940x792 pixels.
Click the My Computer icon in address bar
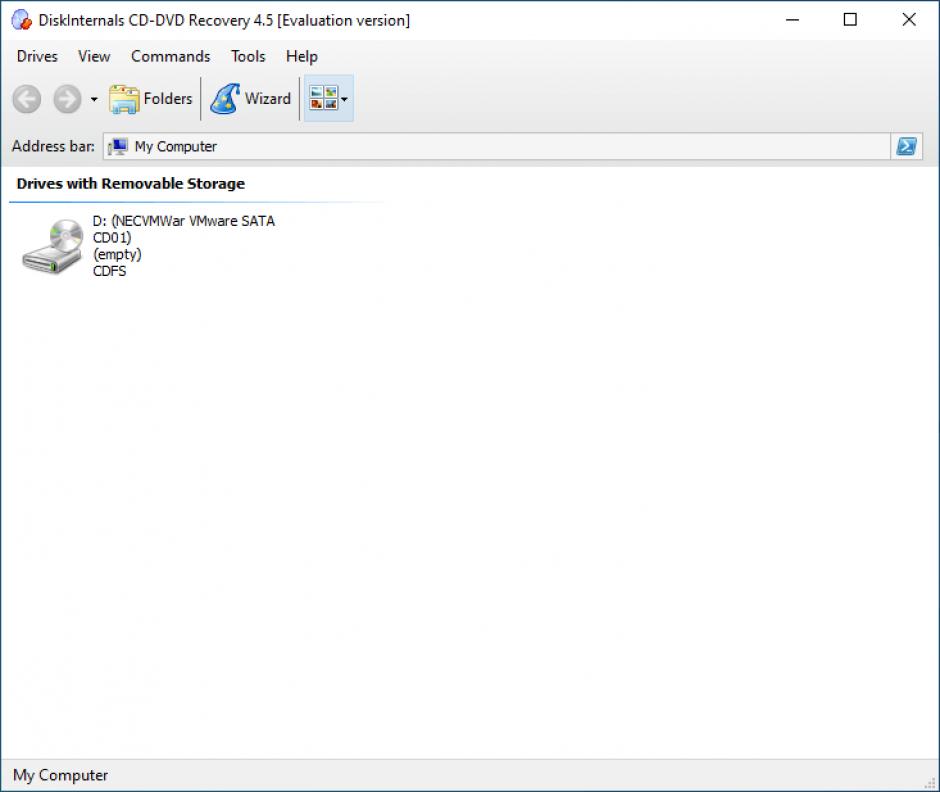(118, 146)
